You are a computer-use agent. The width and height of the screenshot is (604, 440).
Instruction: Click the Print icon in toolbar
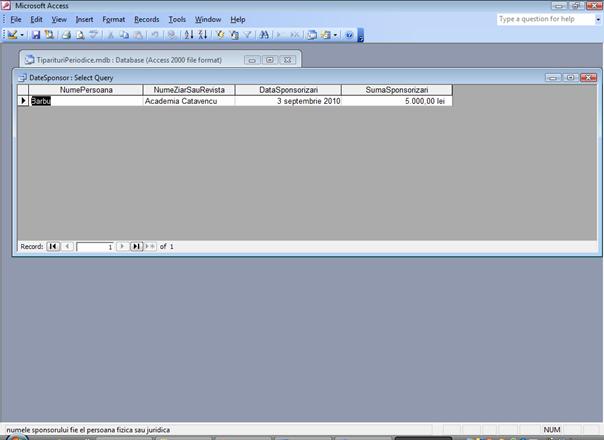(66, 34)
